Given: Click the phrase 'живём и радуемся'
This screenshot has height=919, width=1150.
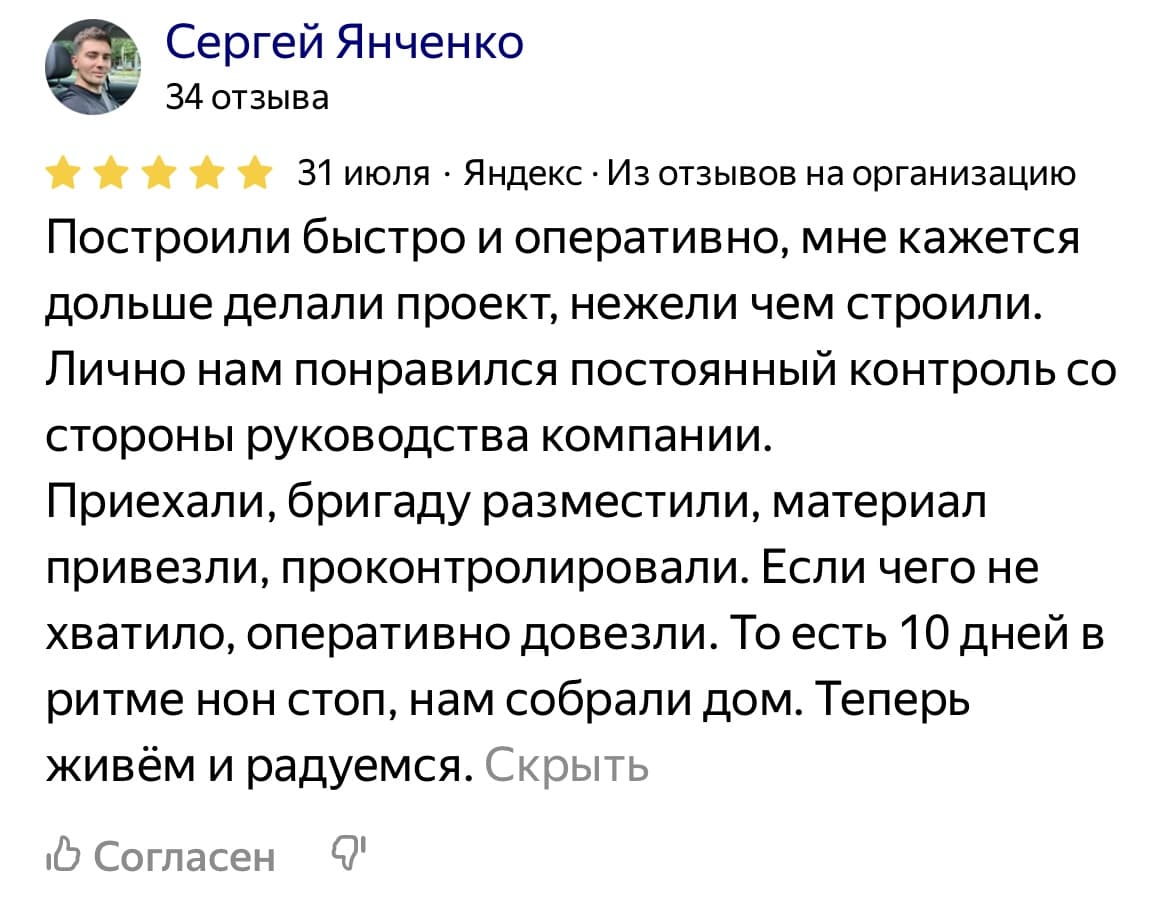Looking at the screenshot, I should [x=259, y=765].
